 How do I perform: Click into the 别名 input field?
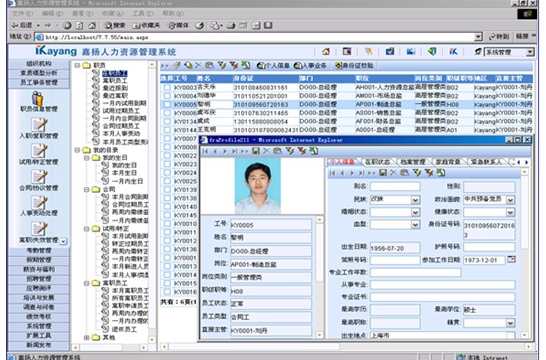pyautogui.click(x=395, y=186)
